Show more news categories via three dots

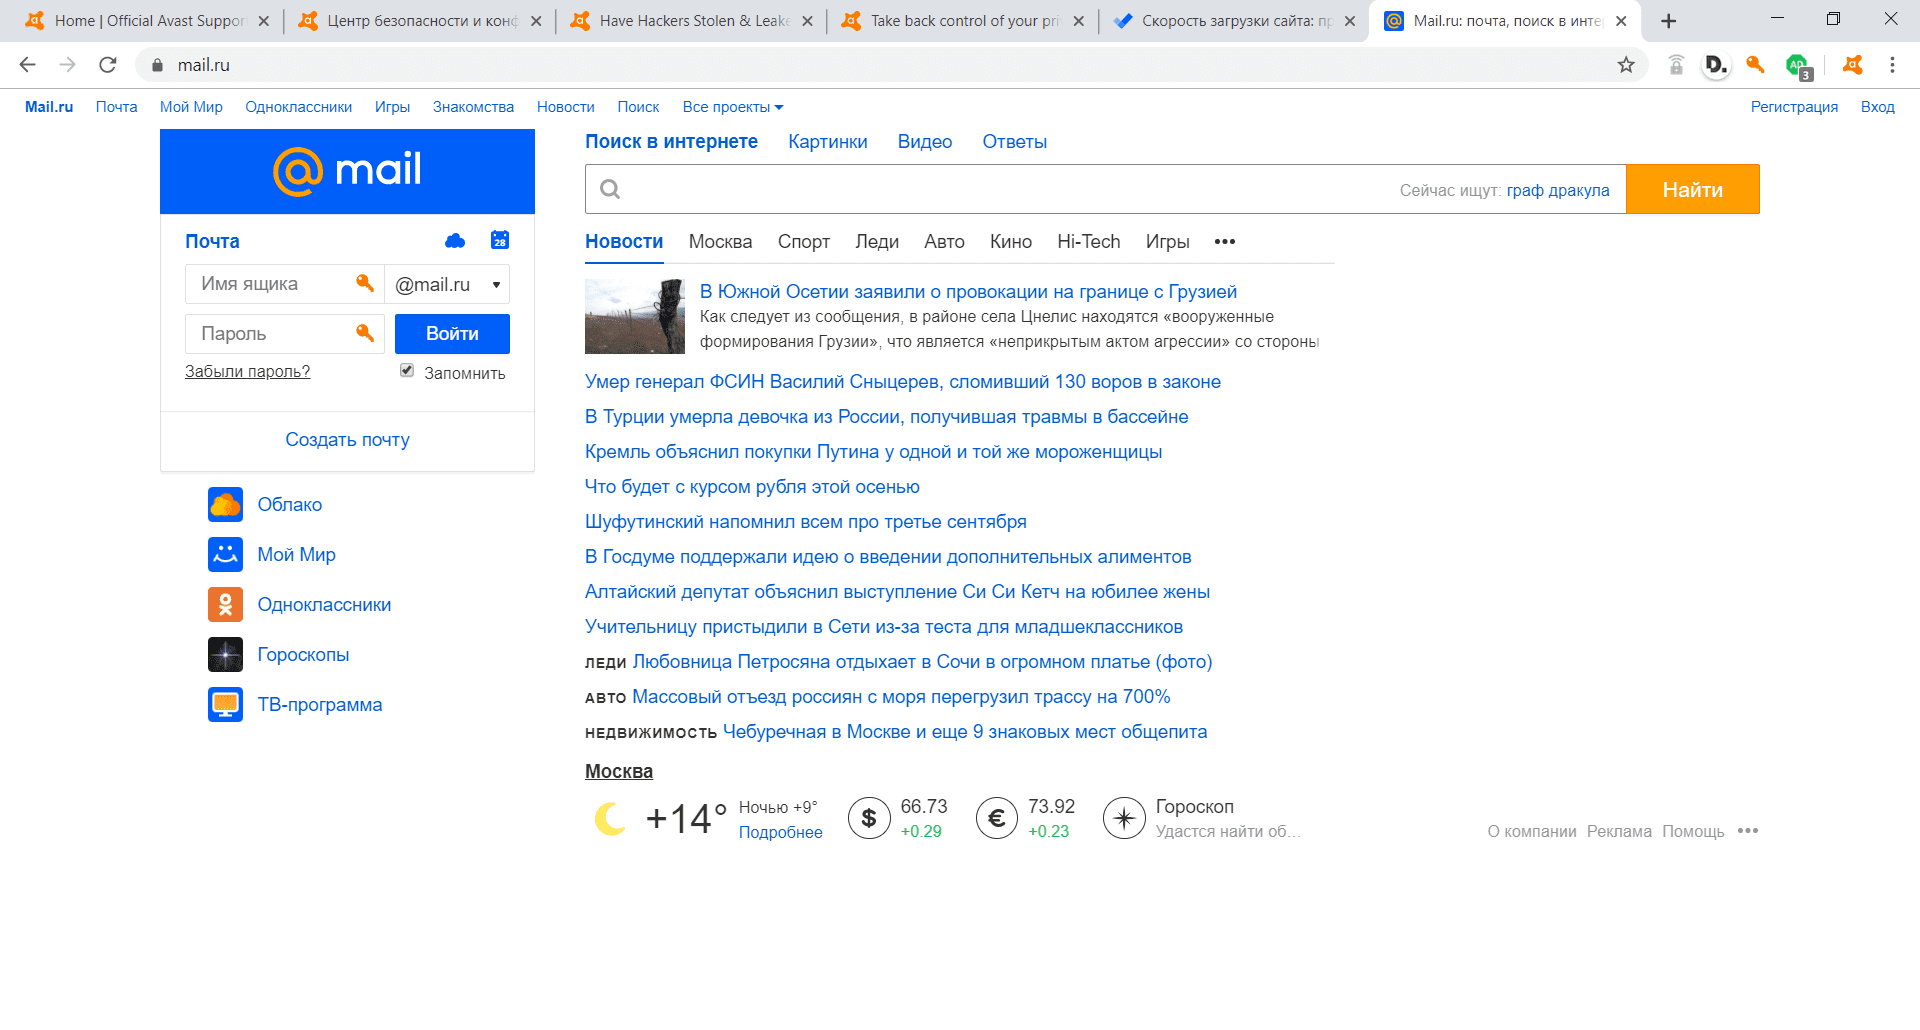tap(1225, 241)
